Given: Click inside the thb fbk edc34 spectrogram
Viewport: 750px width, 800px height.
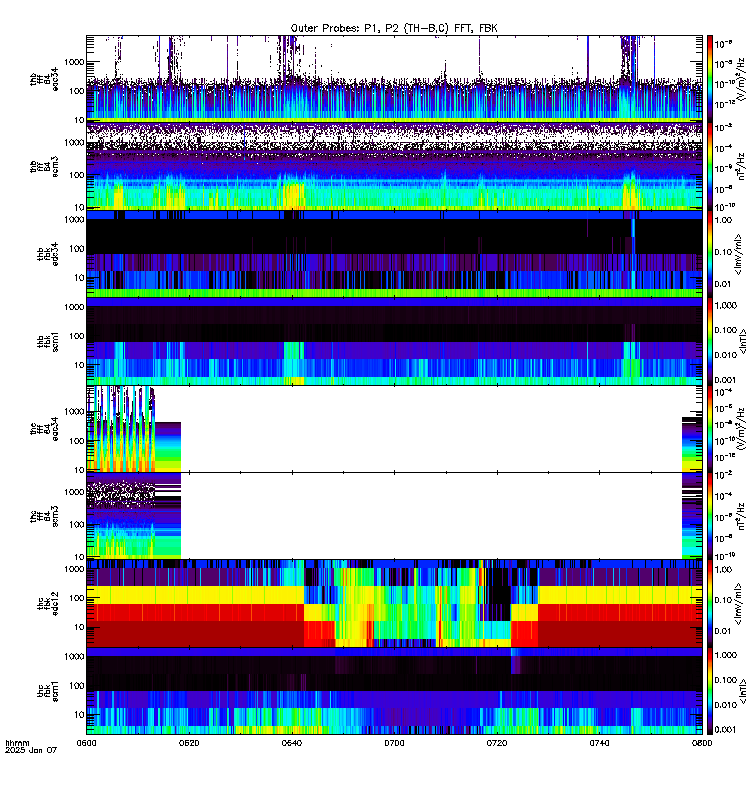Looking at the screenshot, I should pos(394,254).
